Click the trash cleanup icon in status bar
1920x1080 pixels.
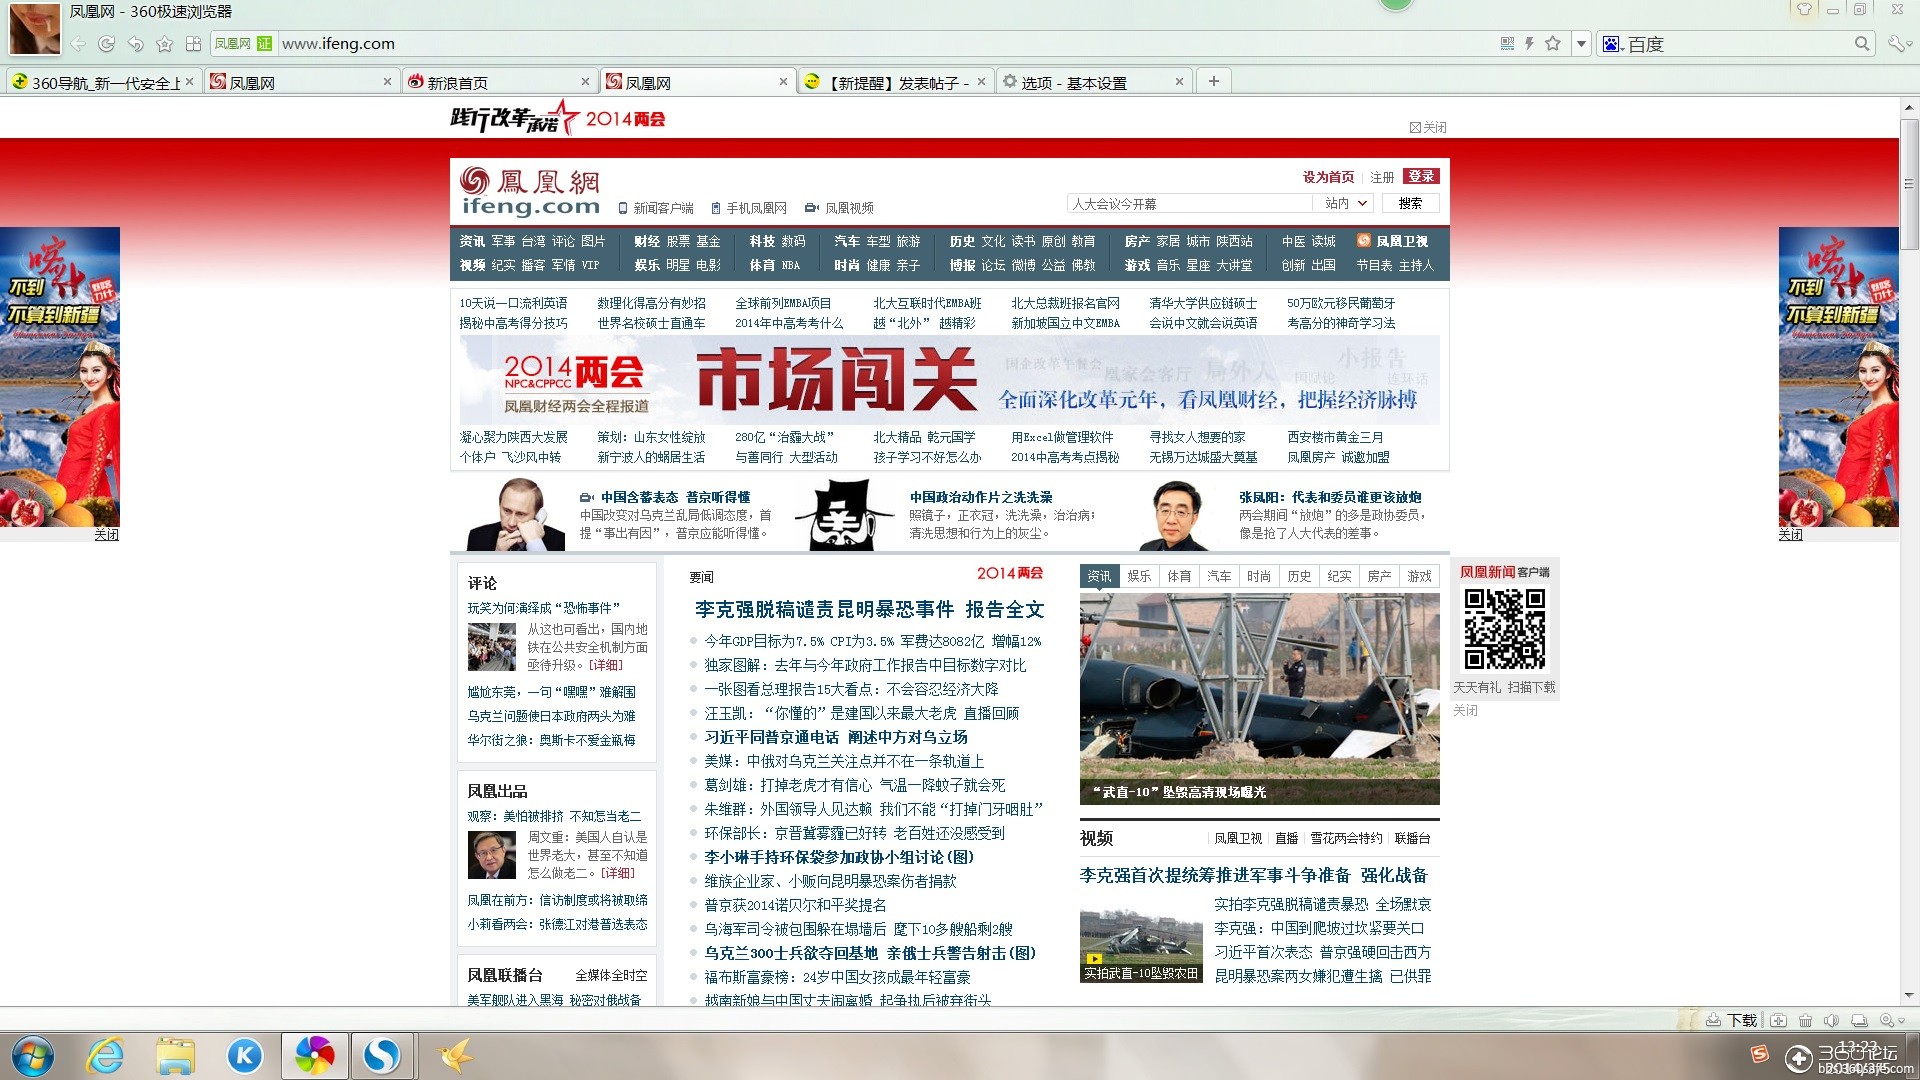tap(1805, 1020)
